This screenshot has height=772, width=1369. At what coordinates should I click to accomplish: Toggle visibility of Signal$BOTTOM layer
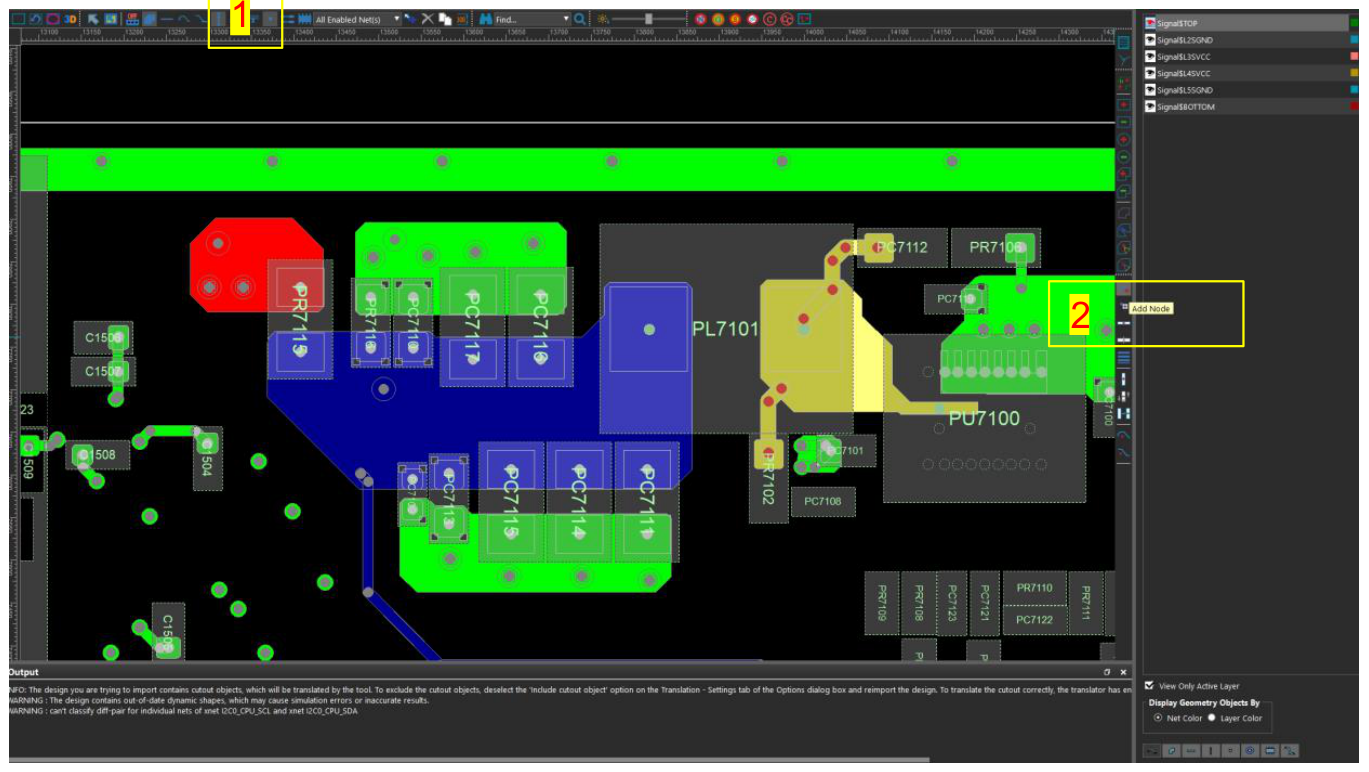pos(1150,107)
